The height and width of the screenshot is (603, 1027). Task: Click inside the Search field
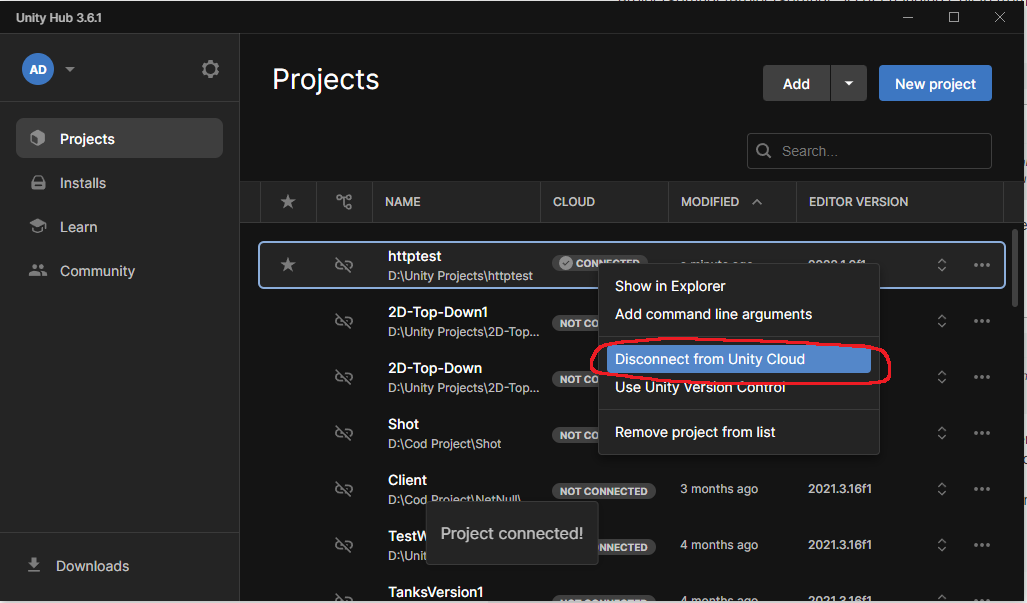pos(868,151)
